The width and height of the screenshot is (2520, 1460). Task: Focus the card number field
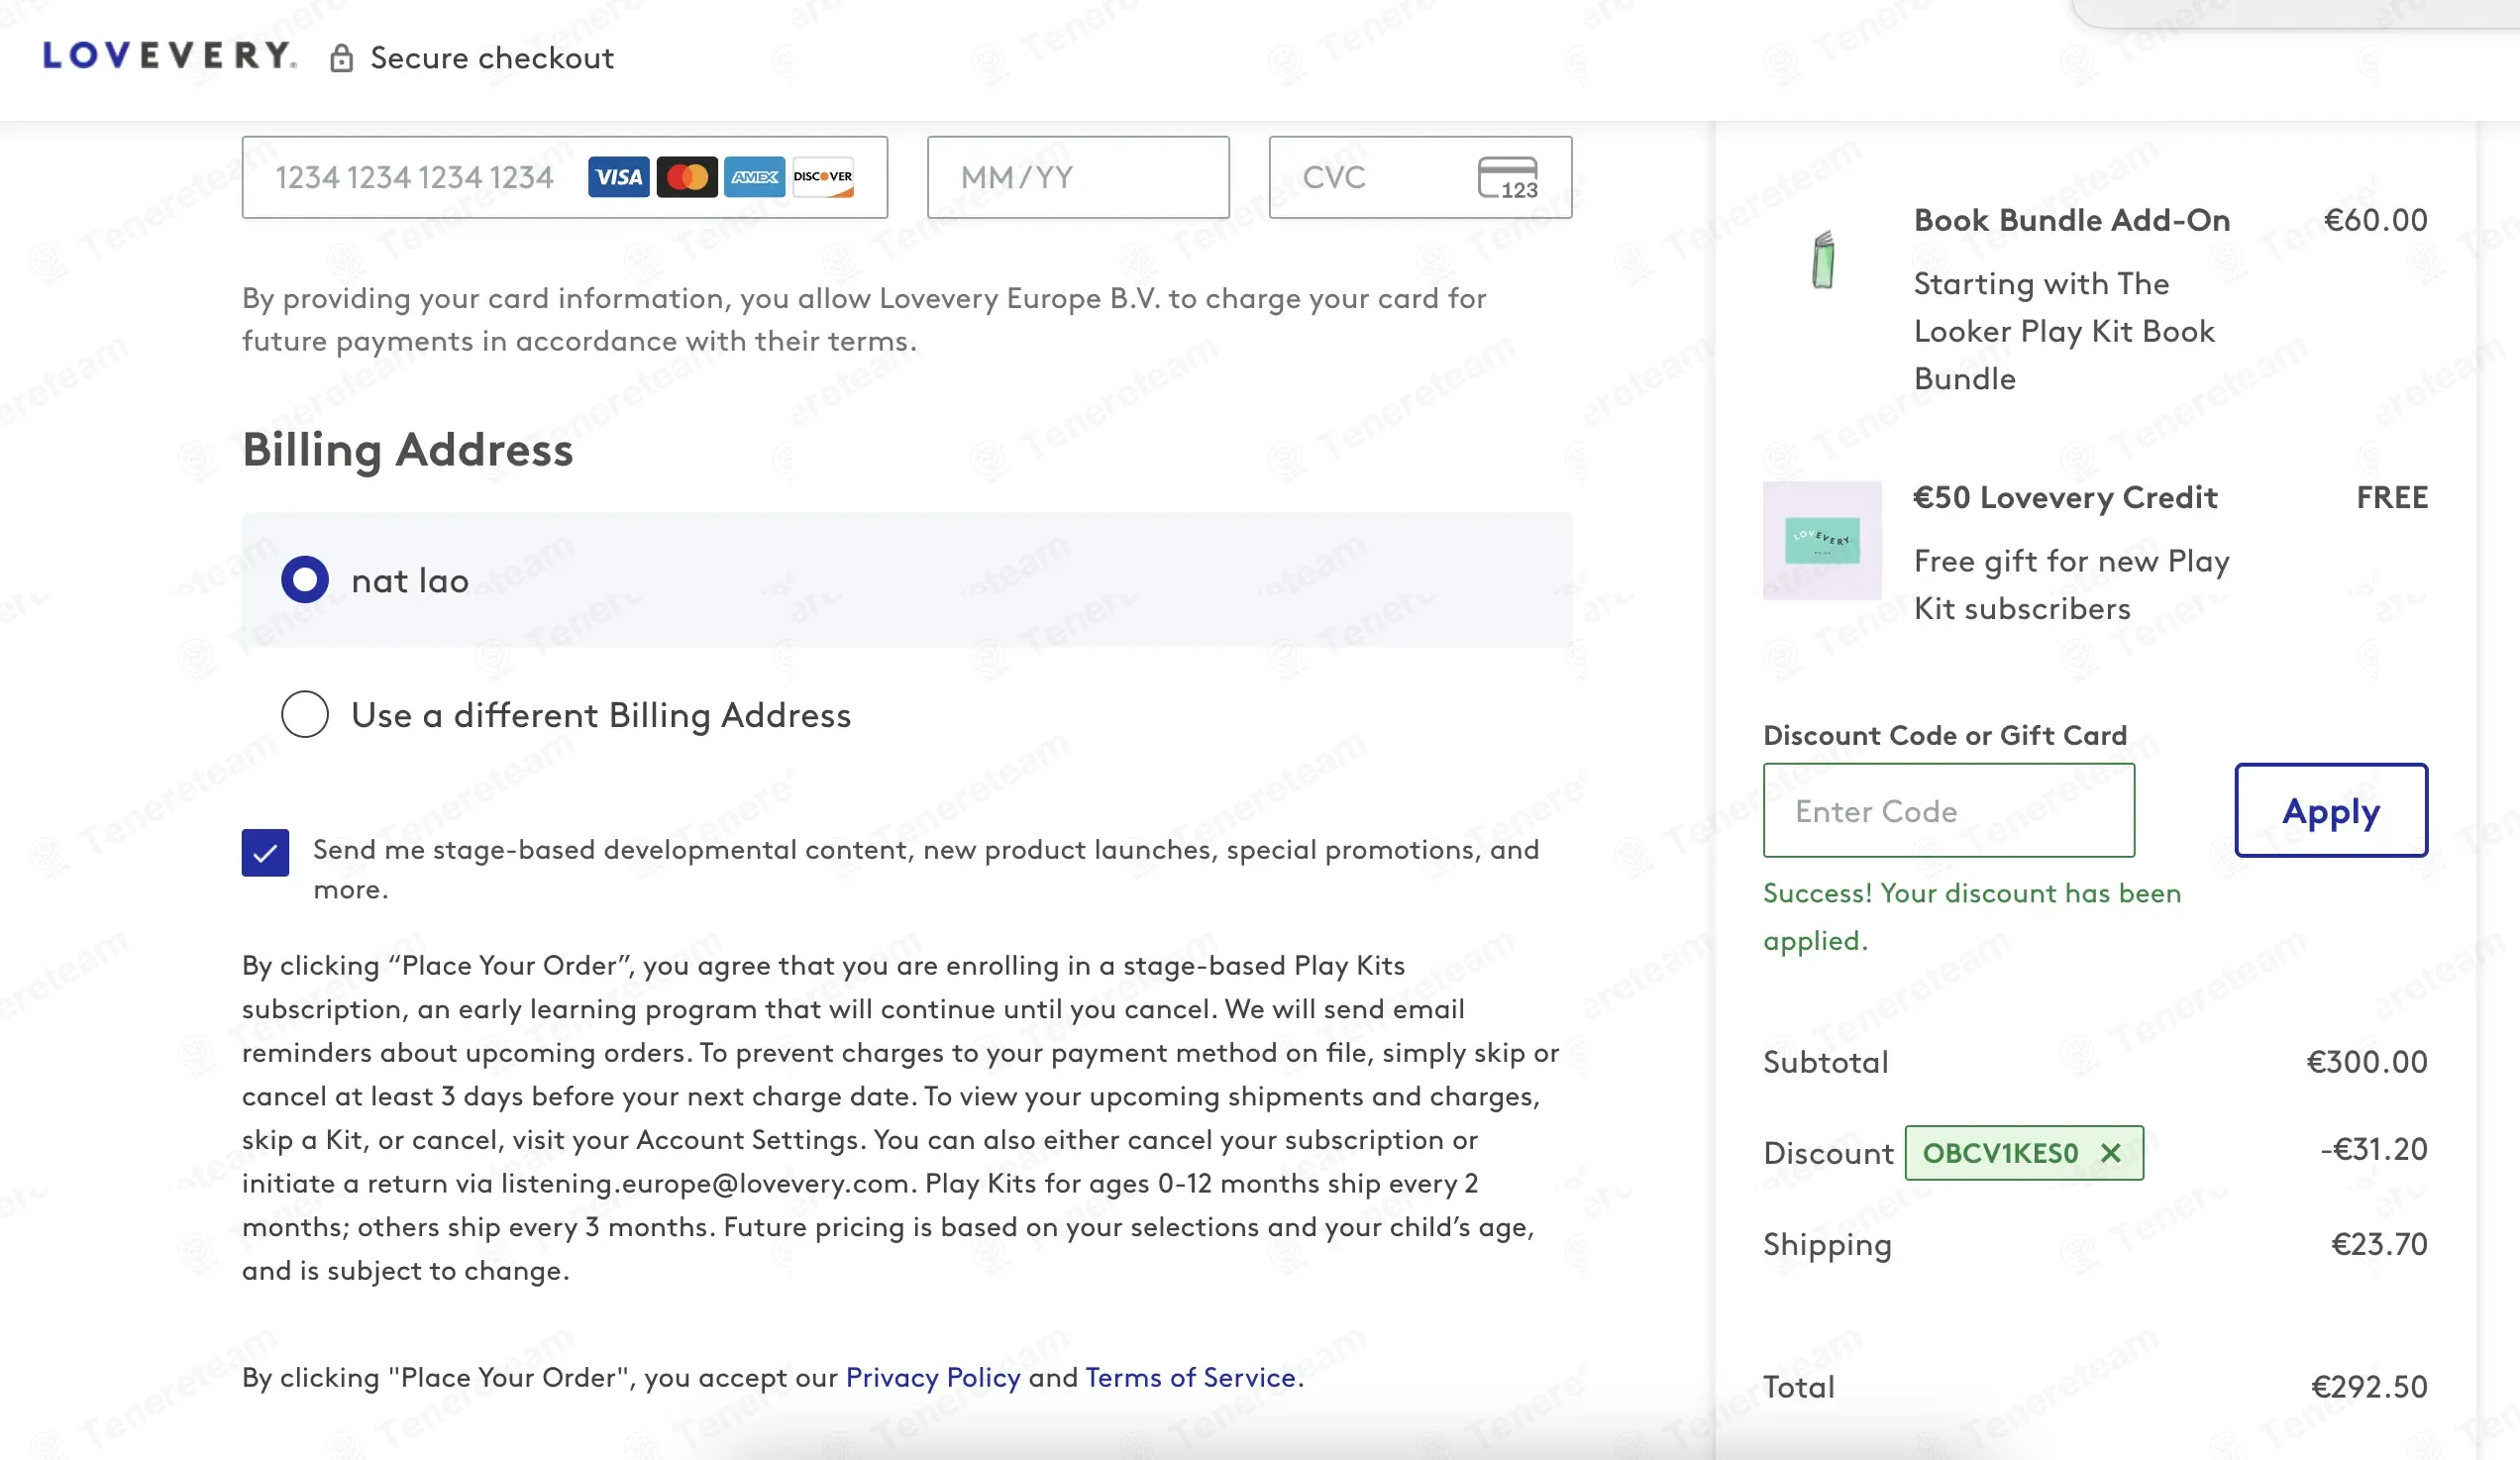coord(564,177)
